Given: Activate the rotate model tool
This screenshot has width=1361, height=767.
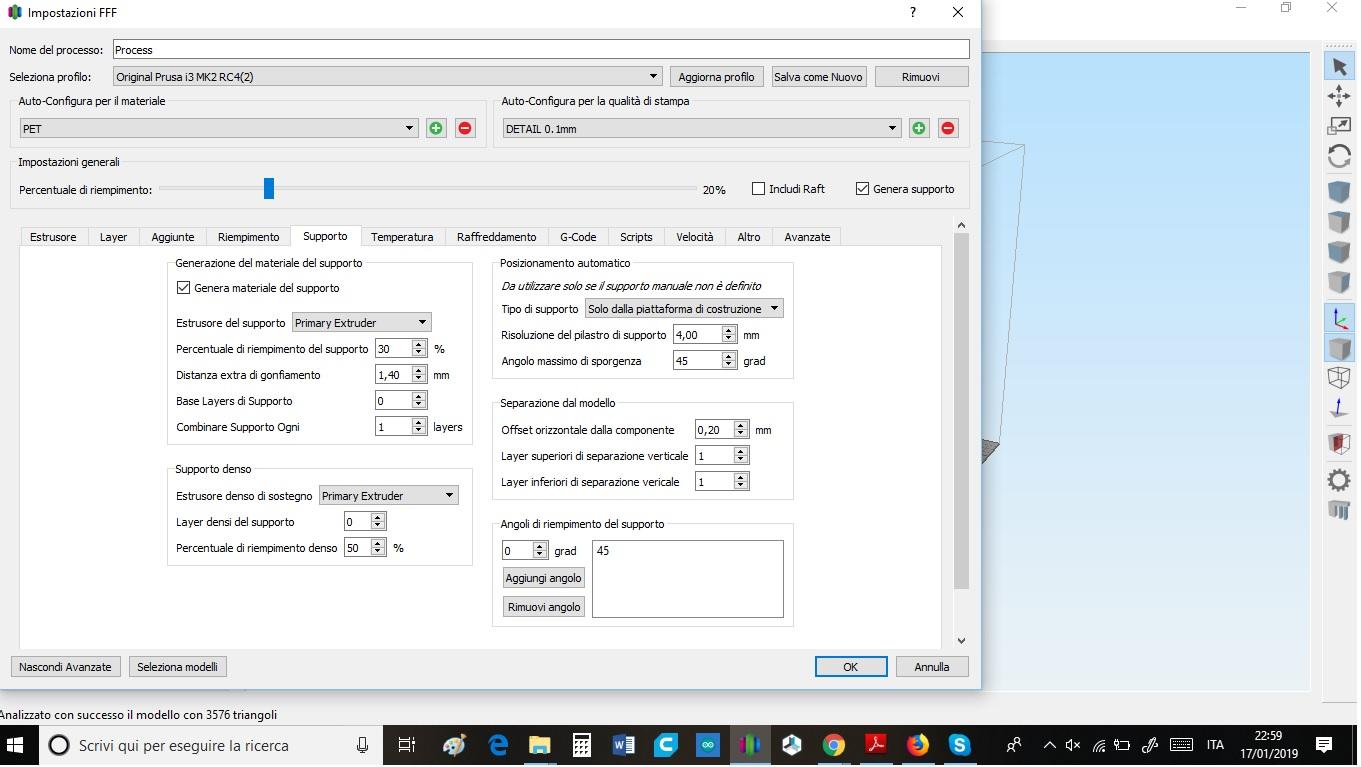Looking at the screenshot, I should point(1339,157).
